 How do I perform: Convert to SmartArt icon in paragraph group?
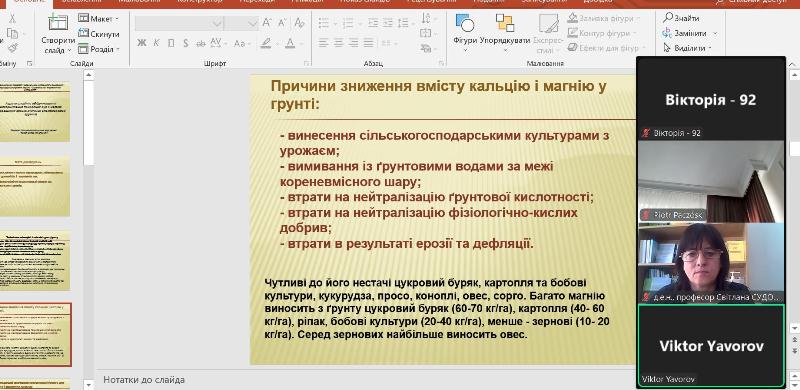[x=428, y=48]
